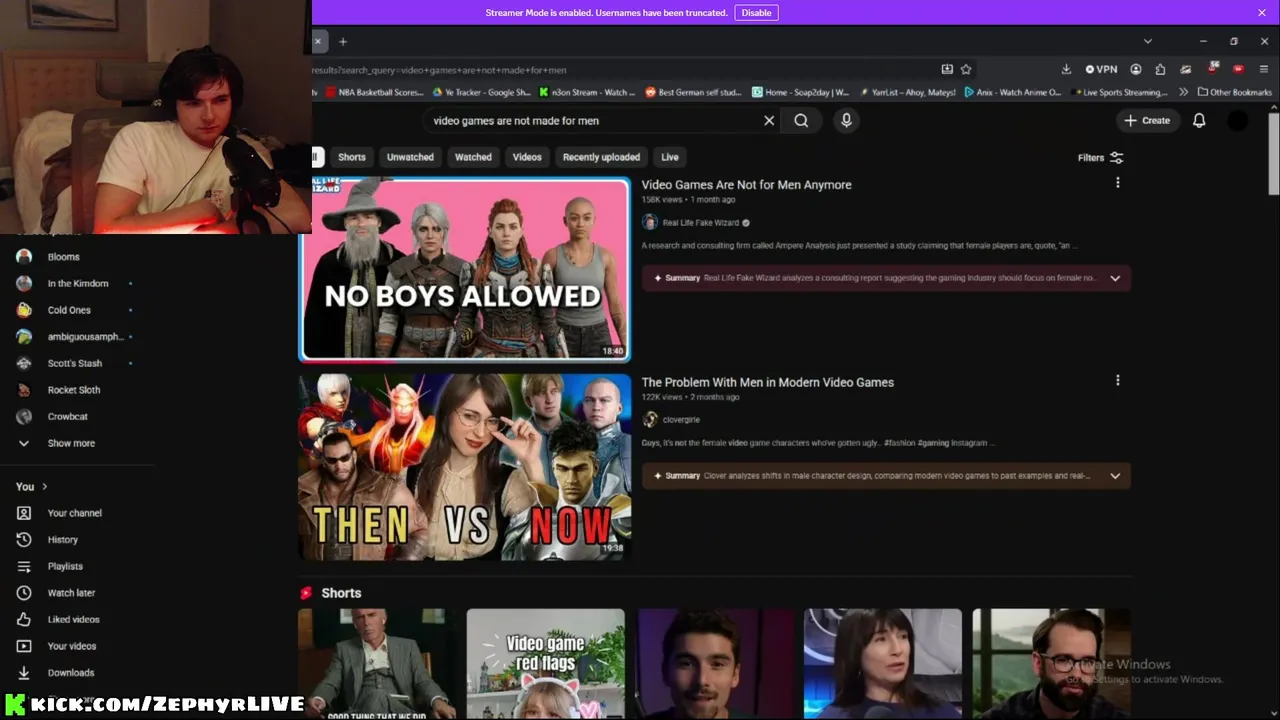Open the Anix Watch Anime bookmark

click(1012, 92)
